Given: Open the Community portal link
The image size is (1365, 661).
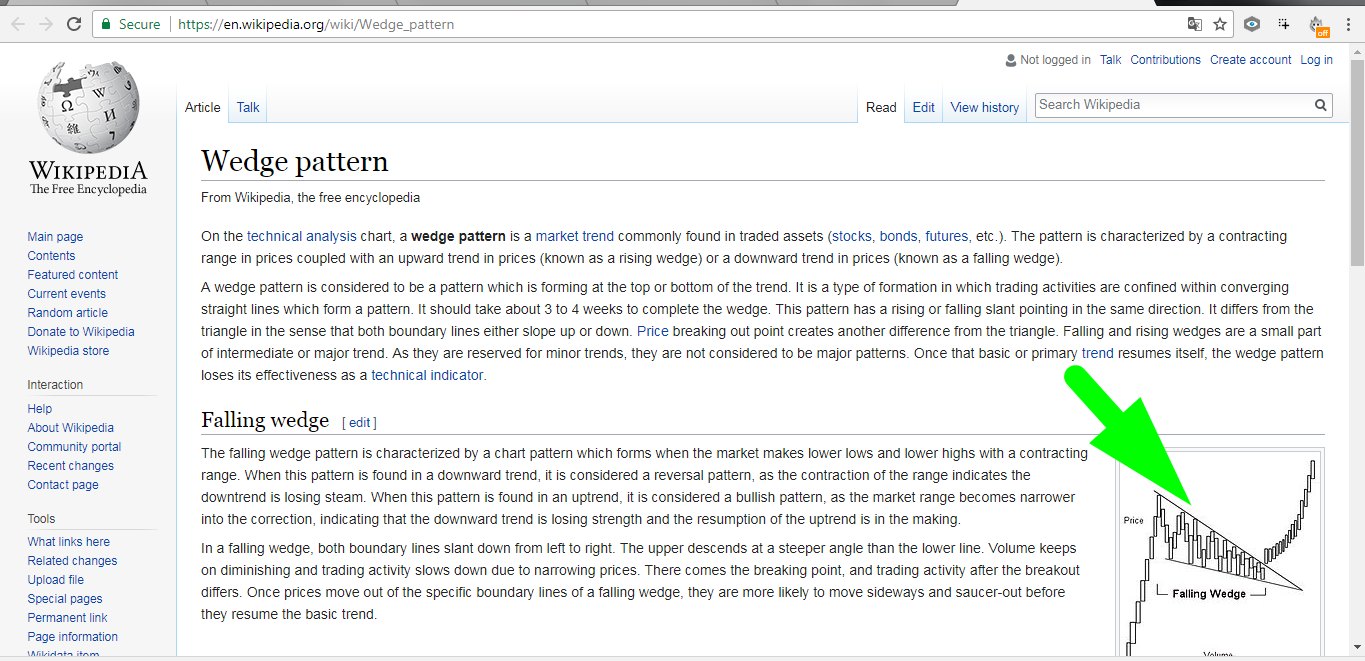Looking at the screenshot, I should [74, 447].
